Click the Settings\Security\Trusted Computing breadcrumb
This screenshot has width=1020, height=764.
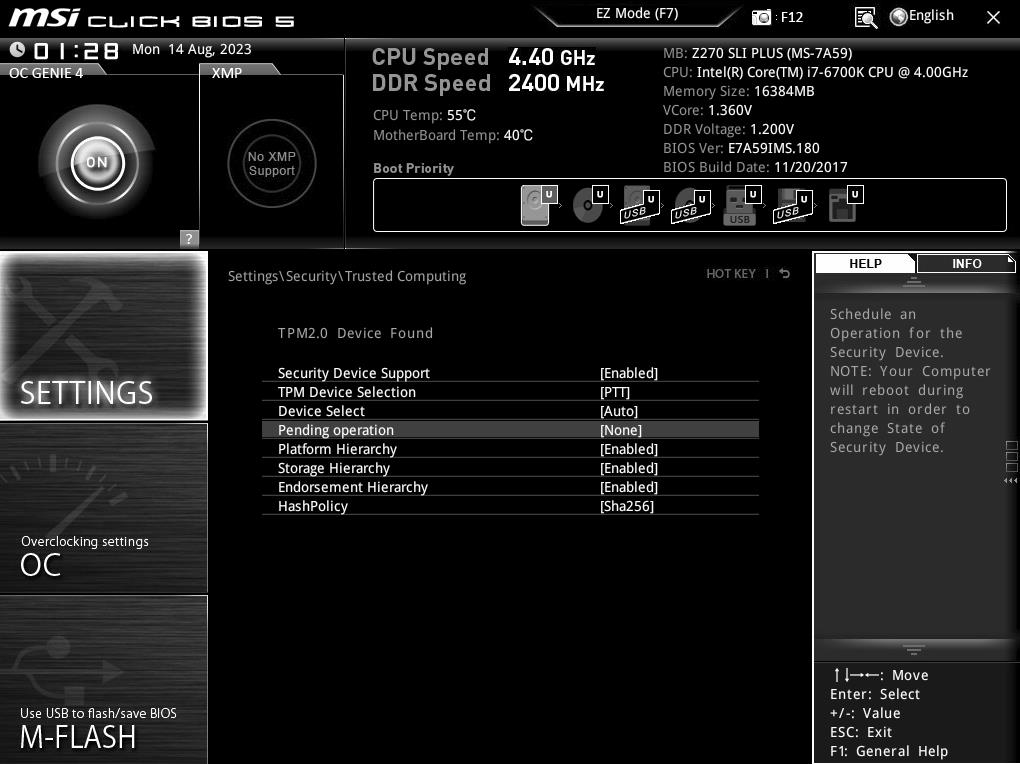[x=347, y=276]
